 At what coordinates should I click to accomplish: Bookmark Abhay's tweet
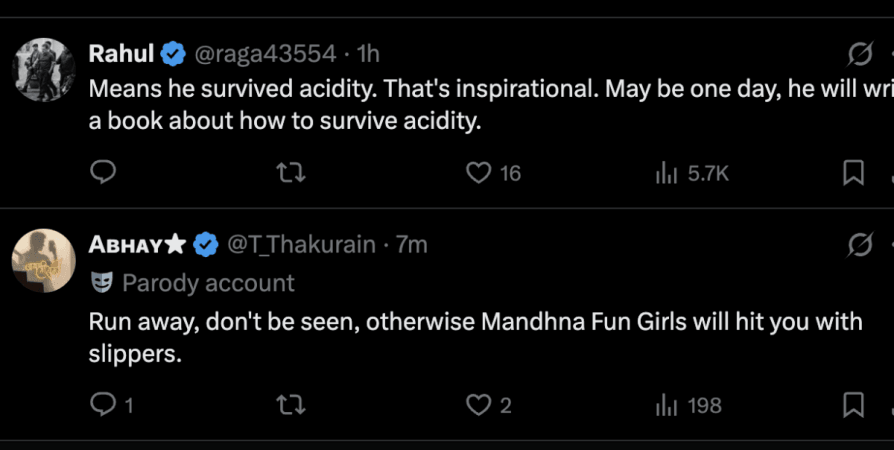pos(853,405)
